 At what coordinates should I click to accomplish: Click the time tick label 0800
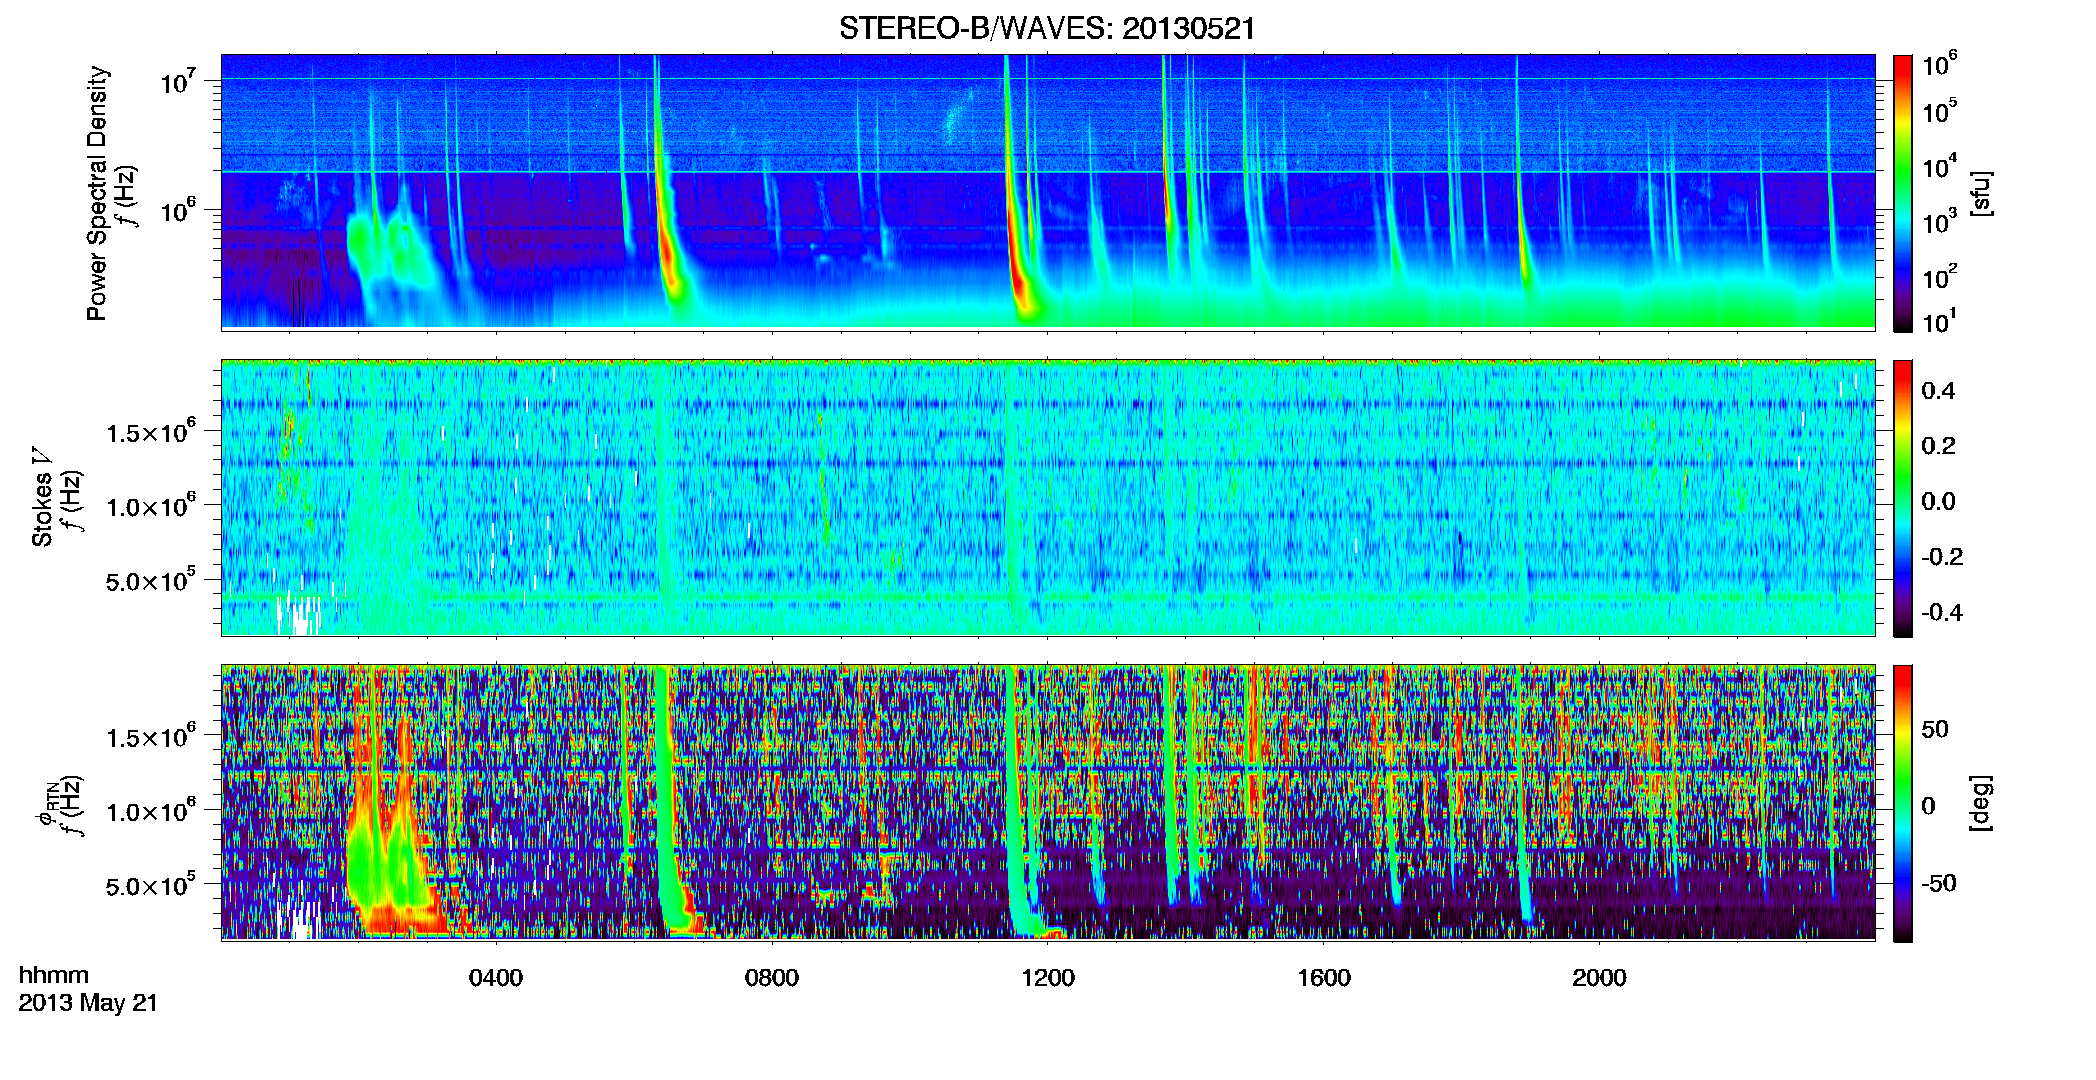pos(772,978)
